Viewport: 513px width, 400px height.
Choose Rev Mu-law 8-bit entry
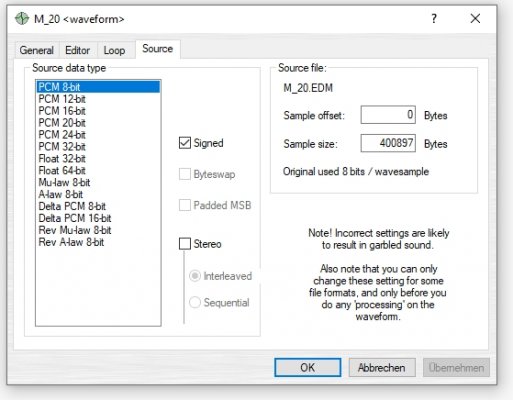[x=98, y=230]
